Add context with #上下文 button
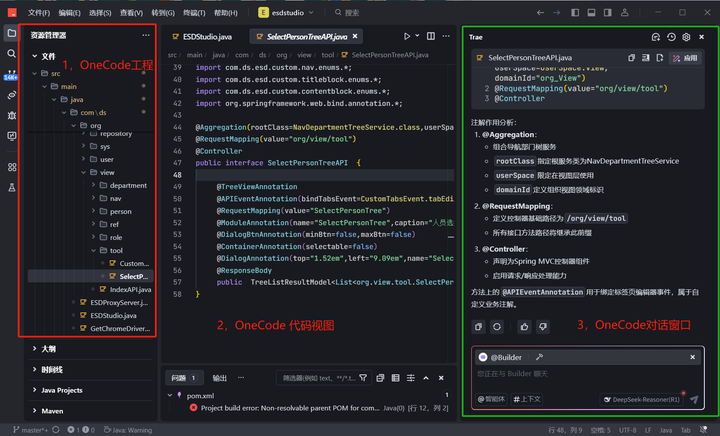The height and width of the screenshot is (436, 720). [x=527, y=400]
